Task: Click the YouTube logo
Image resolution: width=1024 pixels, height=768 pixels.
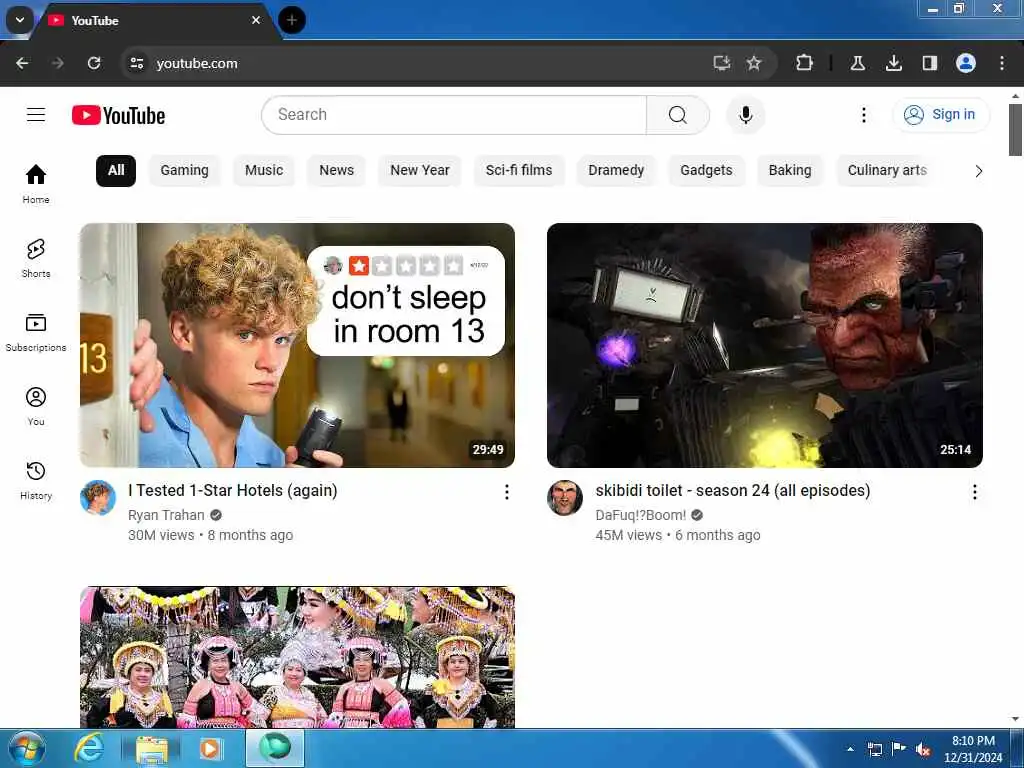Action: (x=118, y=116)
